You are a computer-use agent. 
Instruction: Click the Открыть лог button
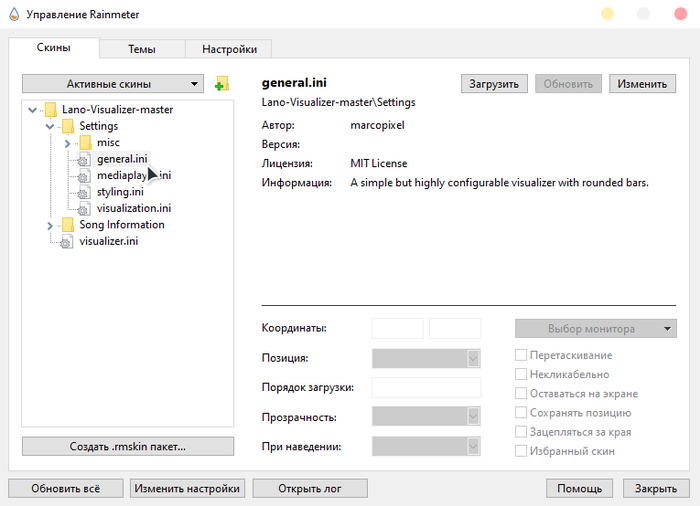[x=309, y=488]
